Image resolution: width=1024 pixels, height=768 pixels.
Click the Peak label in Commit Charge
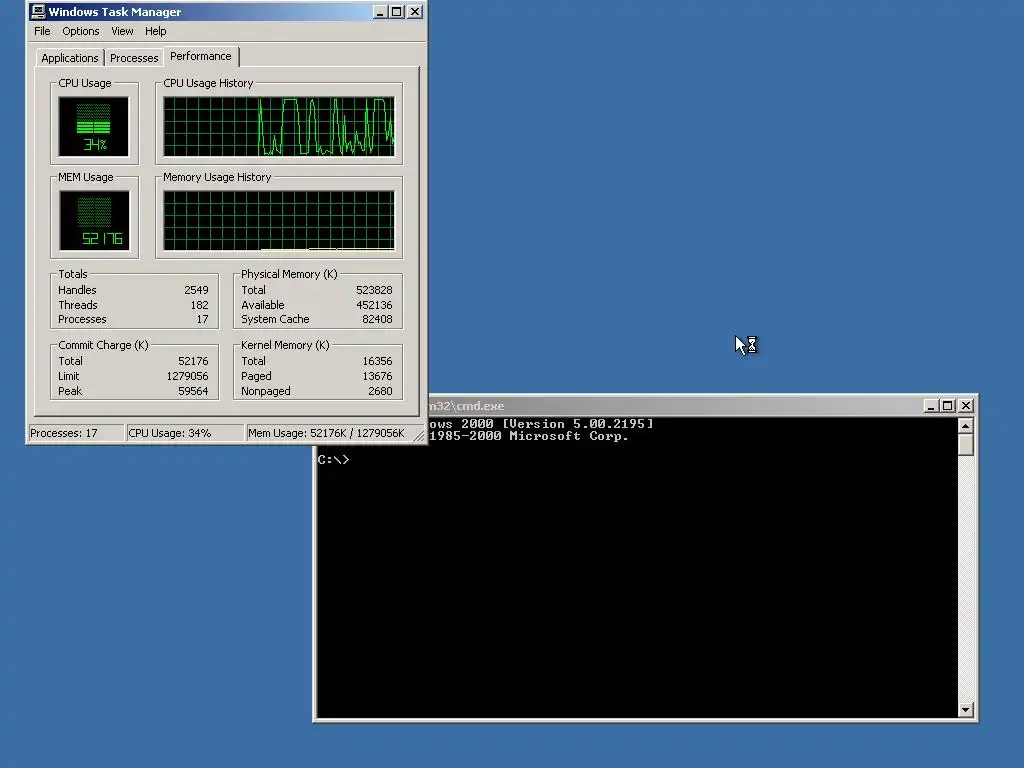coord(70,391)
